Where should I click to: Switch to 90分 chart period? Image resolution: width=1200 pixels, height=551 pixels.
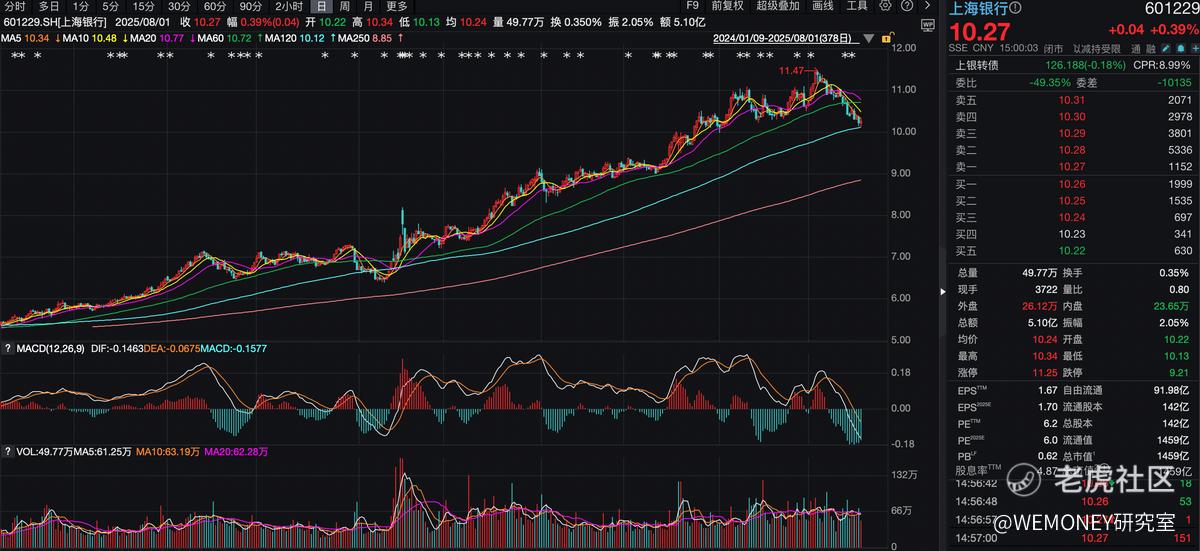251,6
